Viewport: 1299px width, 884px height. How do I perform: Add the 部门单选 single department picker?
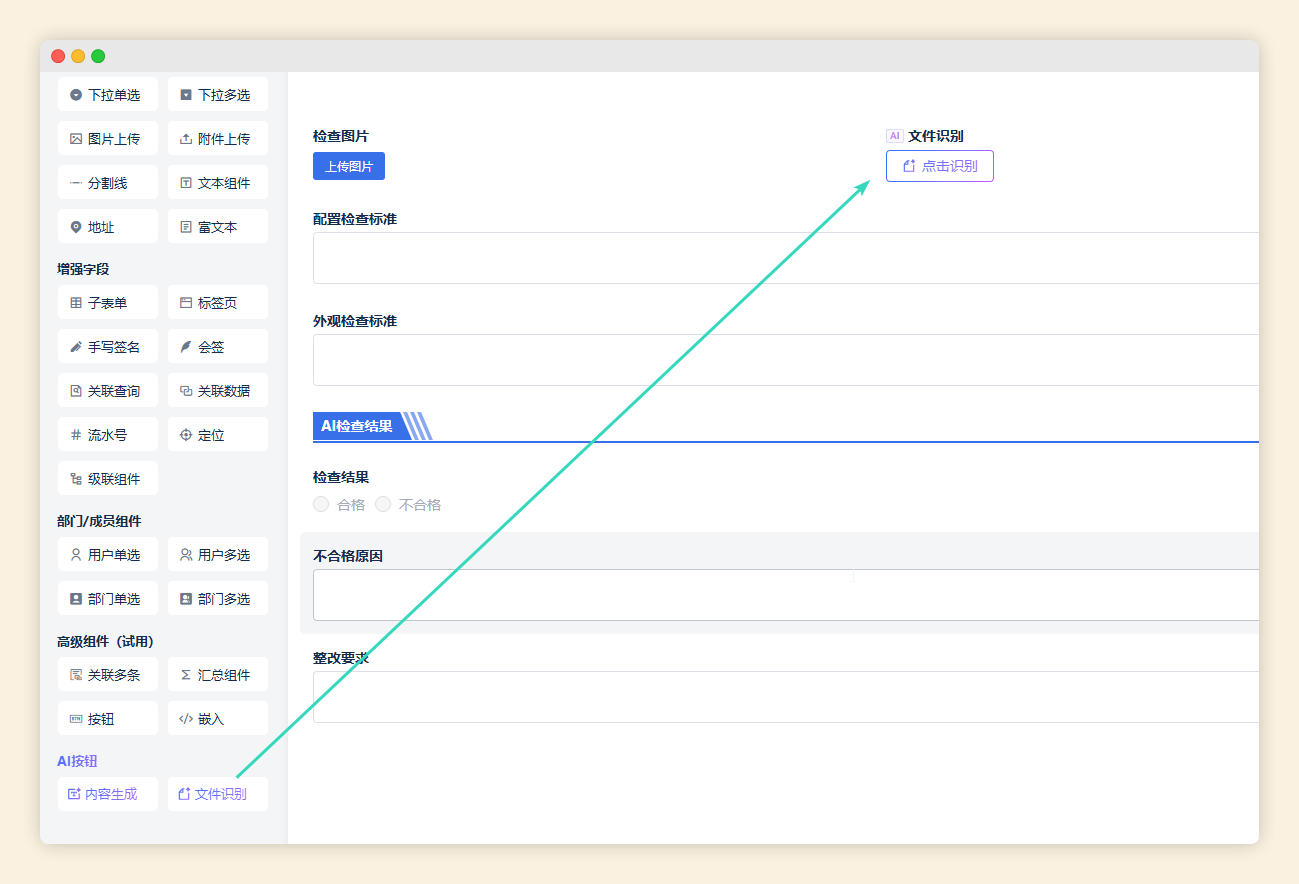coord(108,599)
